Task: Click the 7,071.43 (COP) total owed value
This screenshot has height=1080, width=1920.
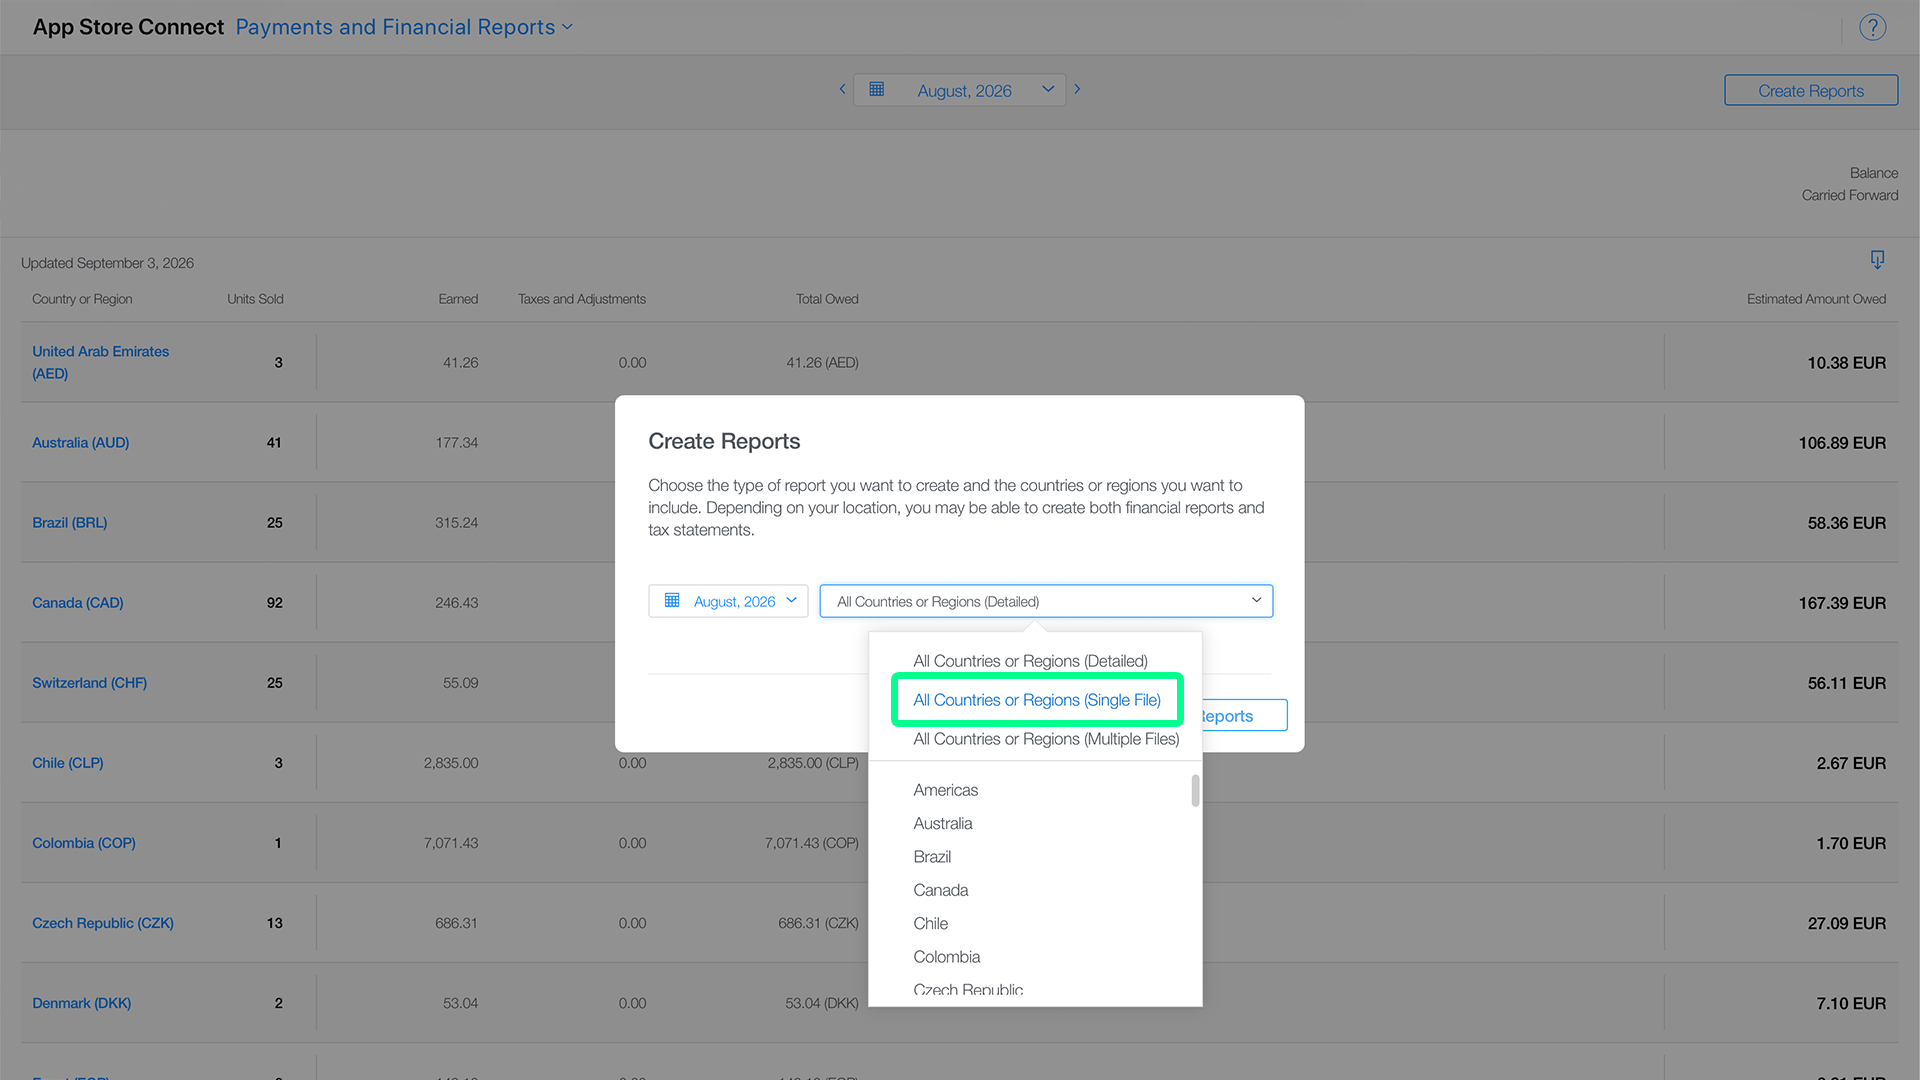Action: point(811,842)
